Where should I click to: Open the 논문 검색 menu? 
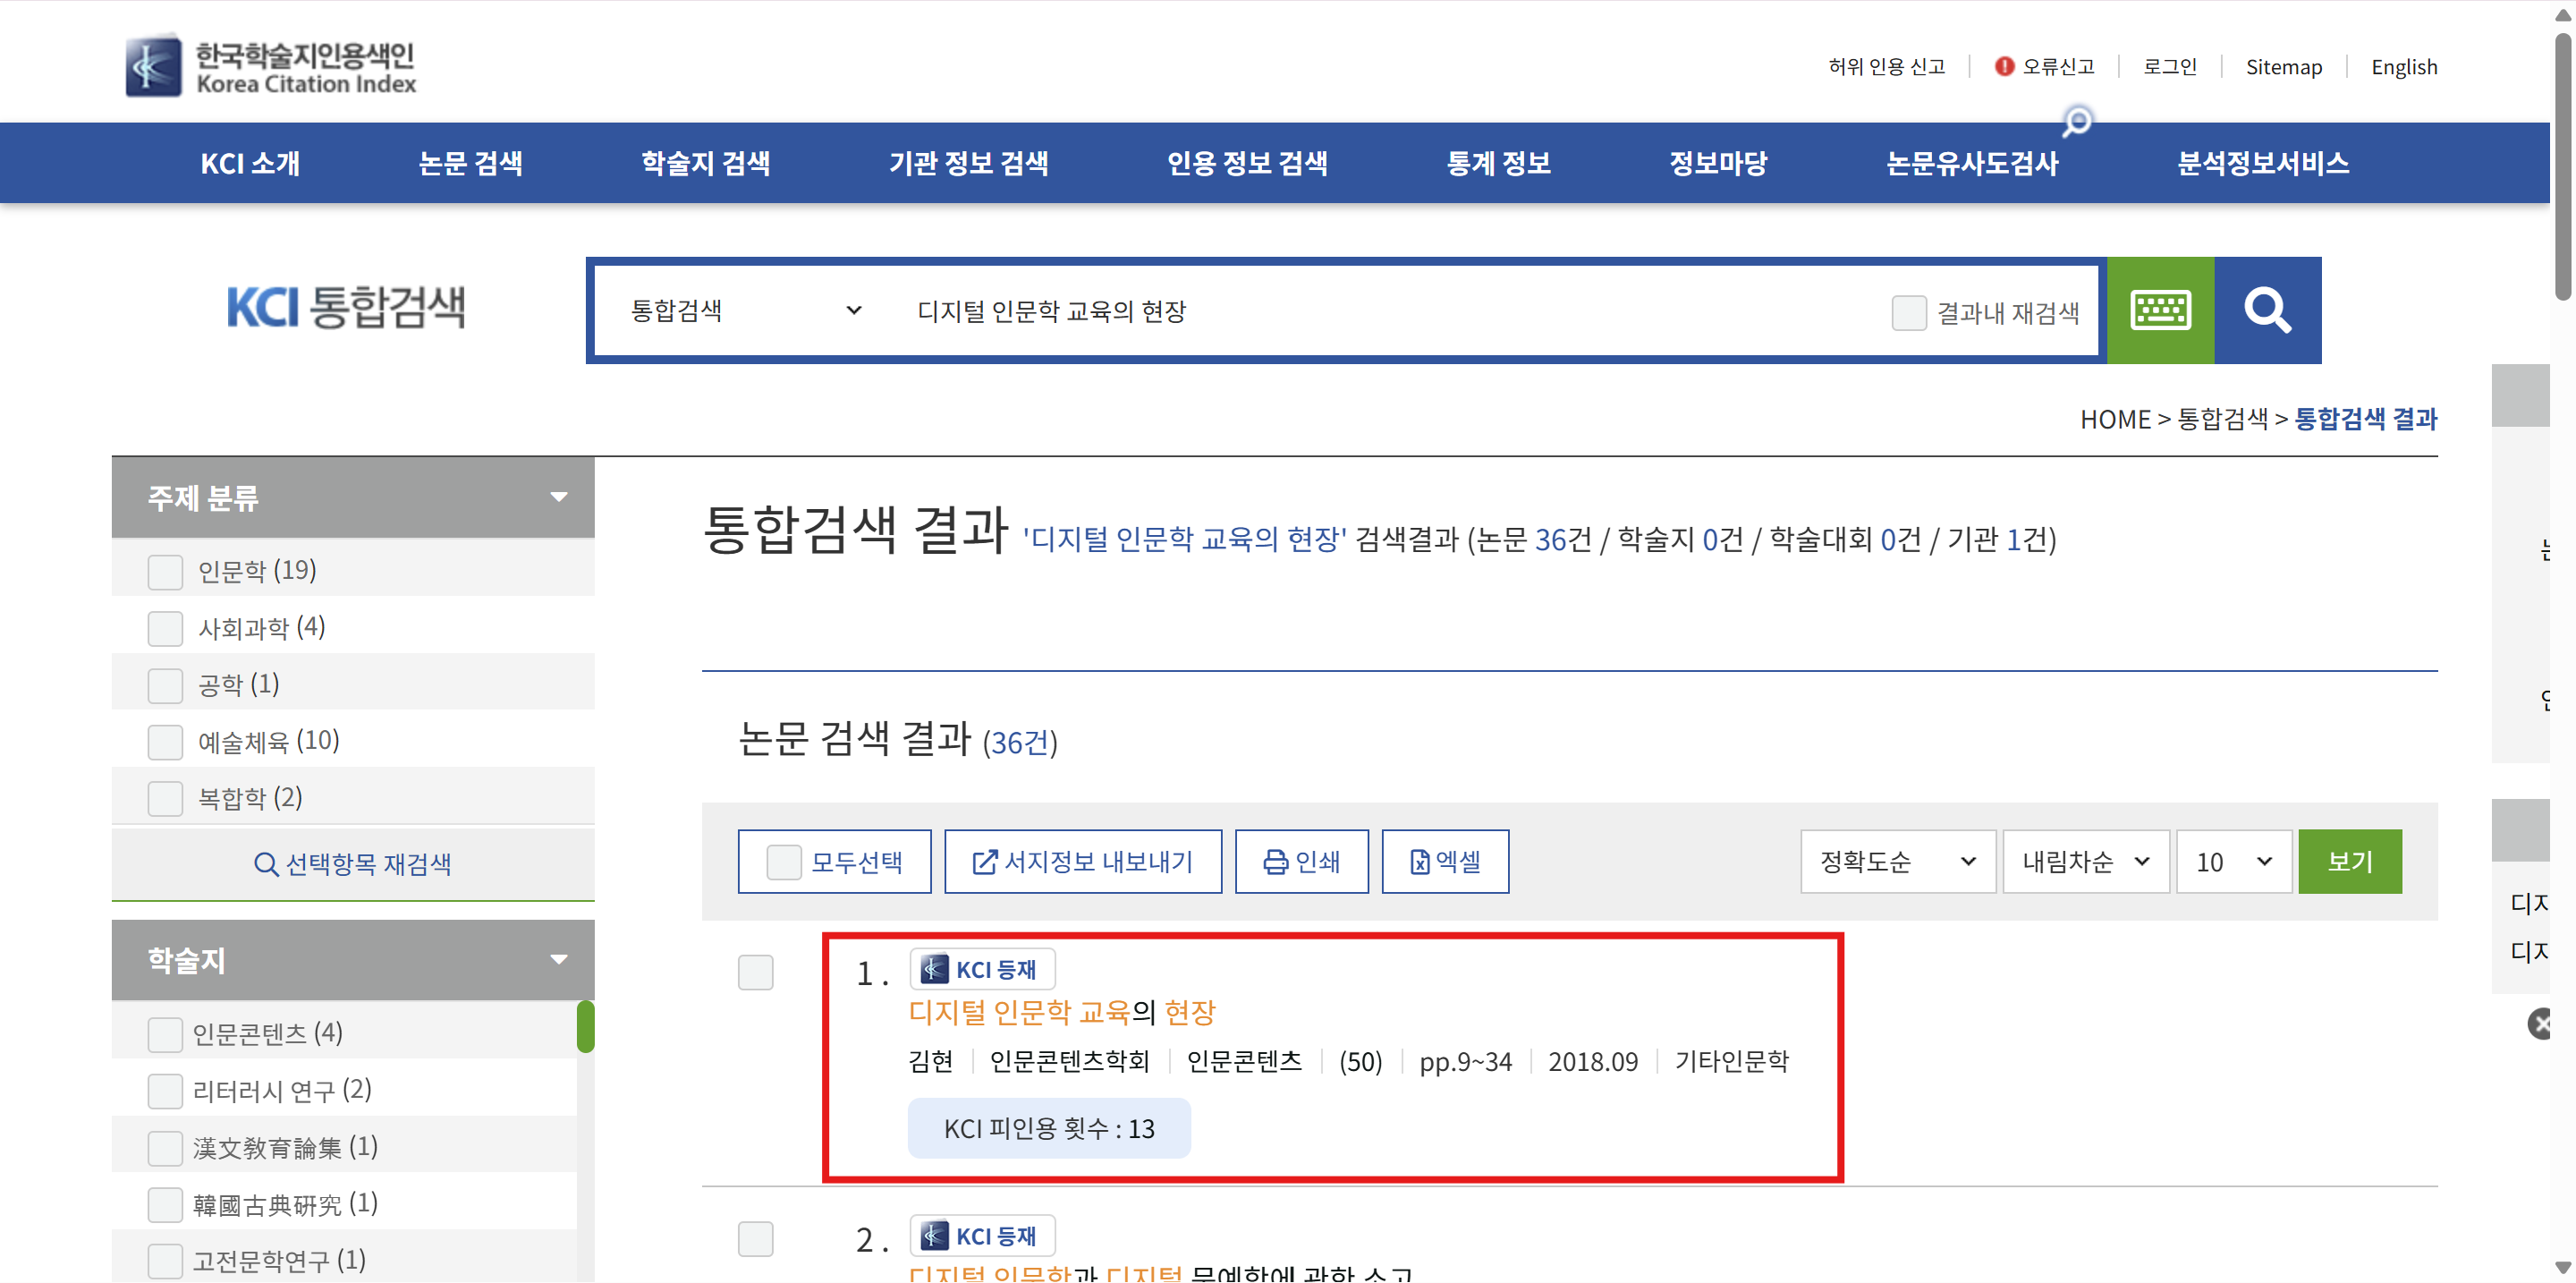[470, 164]
